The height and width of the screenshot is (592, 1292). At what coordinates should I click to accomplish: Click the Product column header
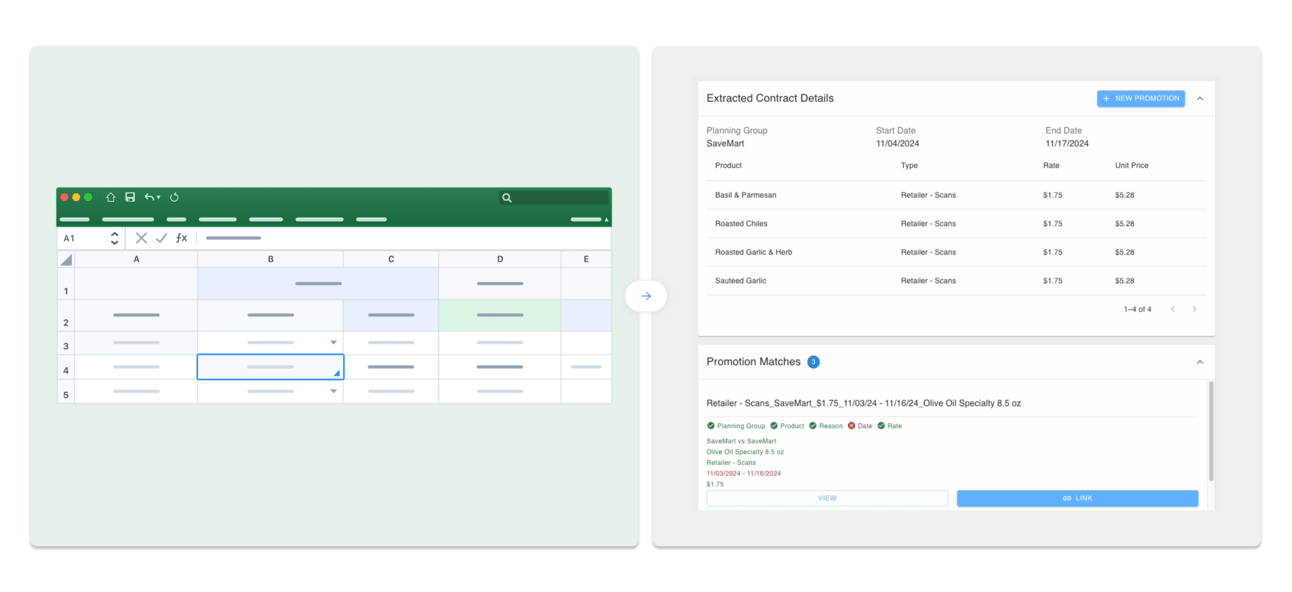(728, 166)
